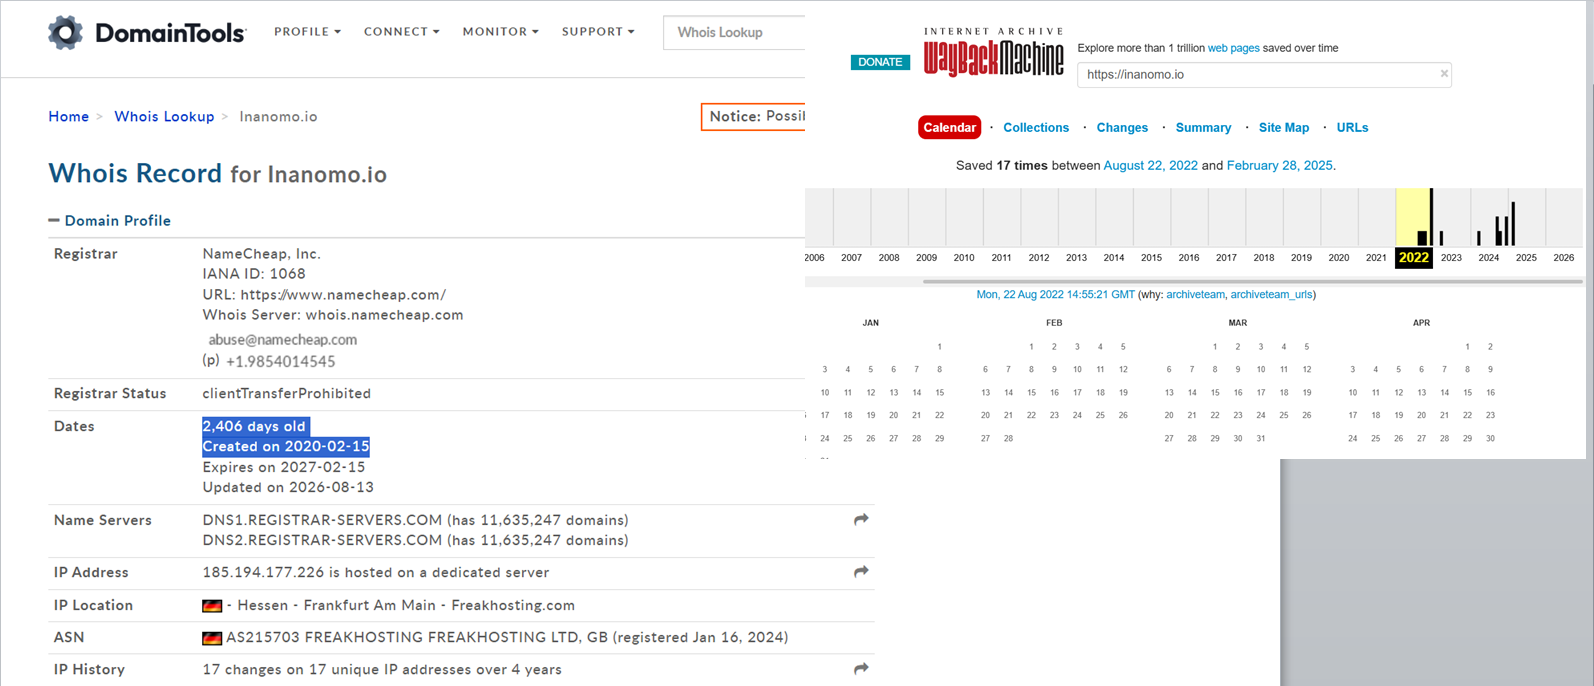
Task: Open the PROFILE dropdown menu
Action: [x=307, y=32]
